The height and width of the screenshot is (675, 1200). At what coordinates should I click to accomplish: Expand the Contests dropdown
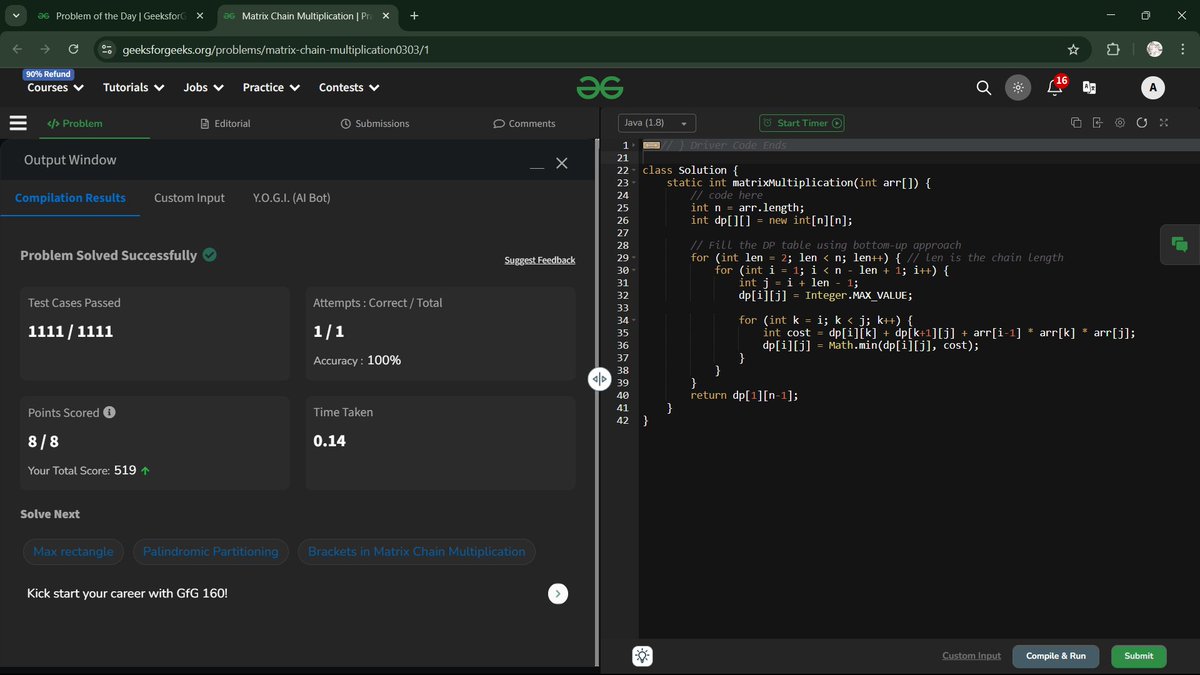click(x=349, y=88)
